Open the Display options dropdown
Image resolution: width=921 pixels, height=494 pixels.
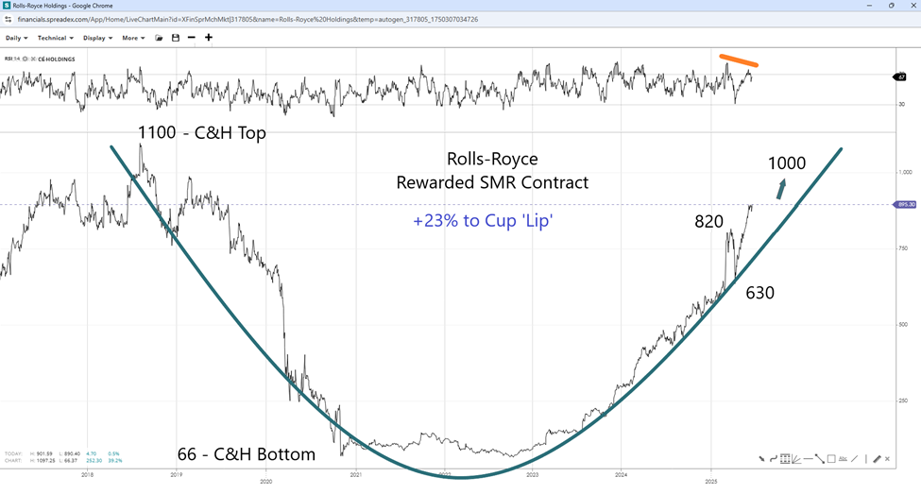click(96, 38)
